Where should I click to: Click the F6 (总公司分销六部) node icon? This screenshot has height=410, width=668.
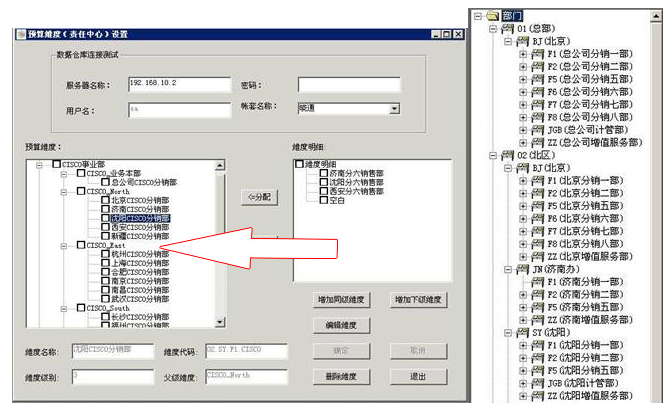538,92
